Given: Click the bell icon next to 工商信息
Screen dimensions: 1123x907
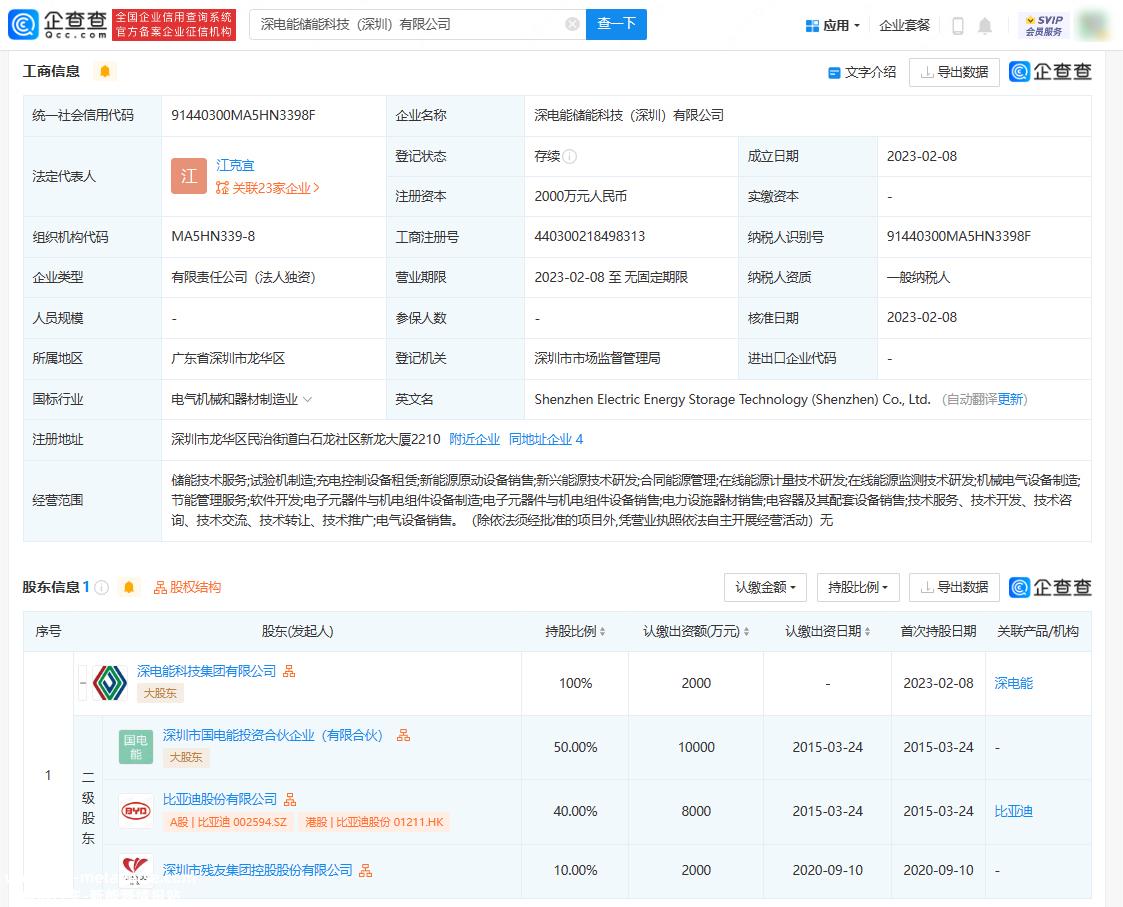Looking at the screenshot, I should pos(105,71).
